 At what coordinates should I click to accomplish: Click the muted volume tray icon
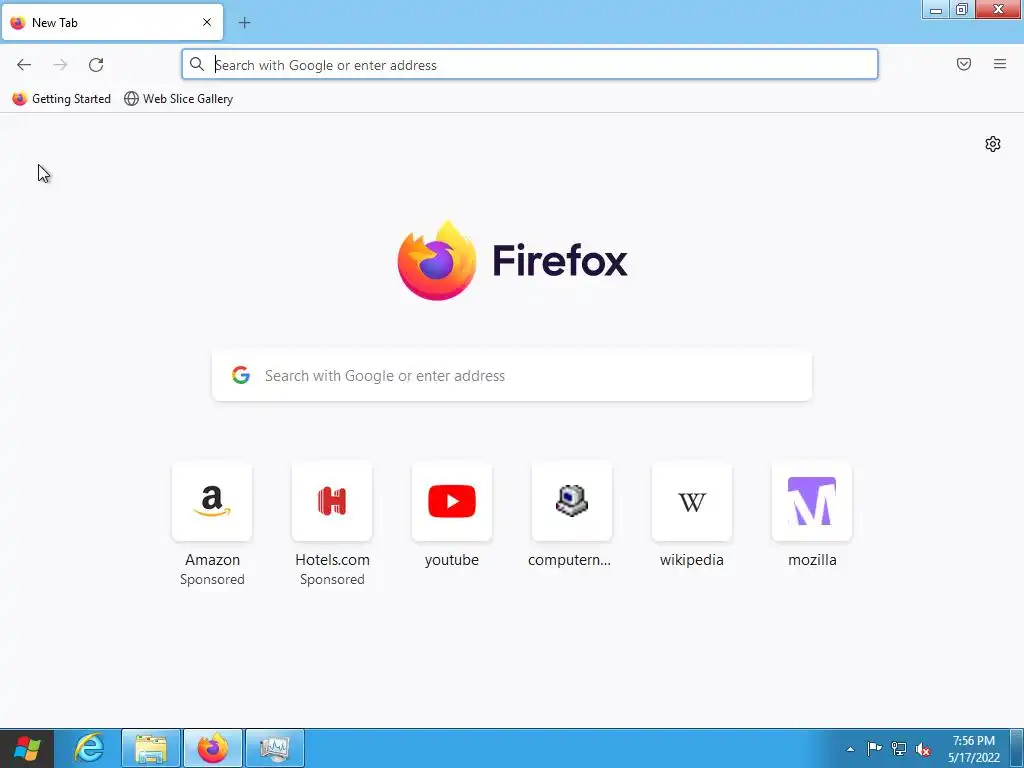tap(923, 749)
